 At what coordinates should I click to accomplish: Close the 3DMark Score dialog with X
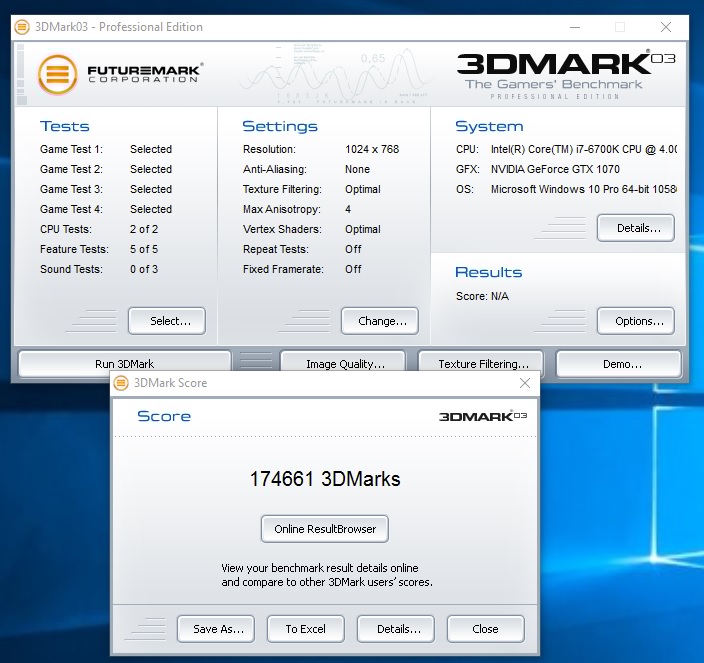[x=525, y=383]
